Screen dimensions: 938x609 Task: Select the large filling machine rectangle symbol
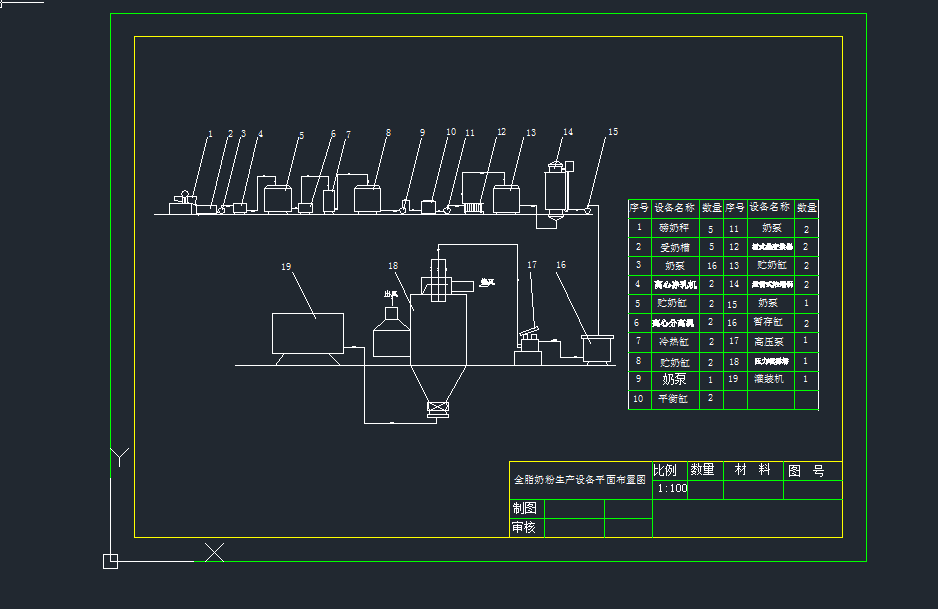308,333
